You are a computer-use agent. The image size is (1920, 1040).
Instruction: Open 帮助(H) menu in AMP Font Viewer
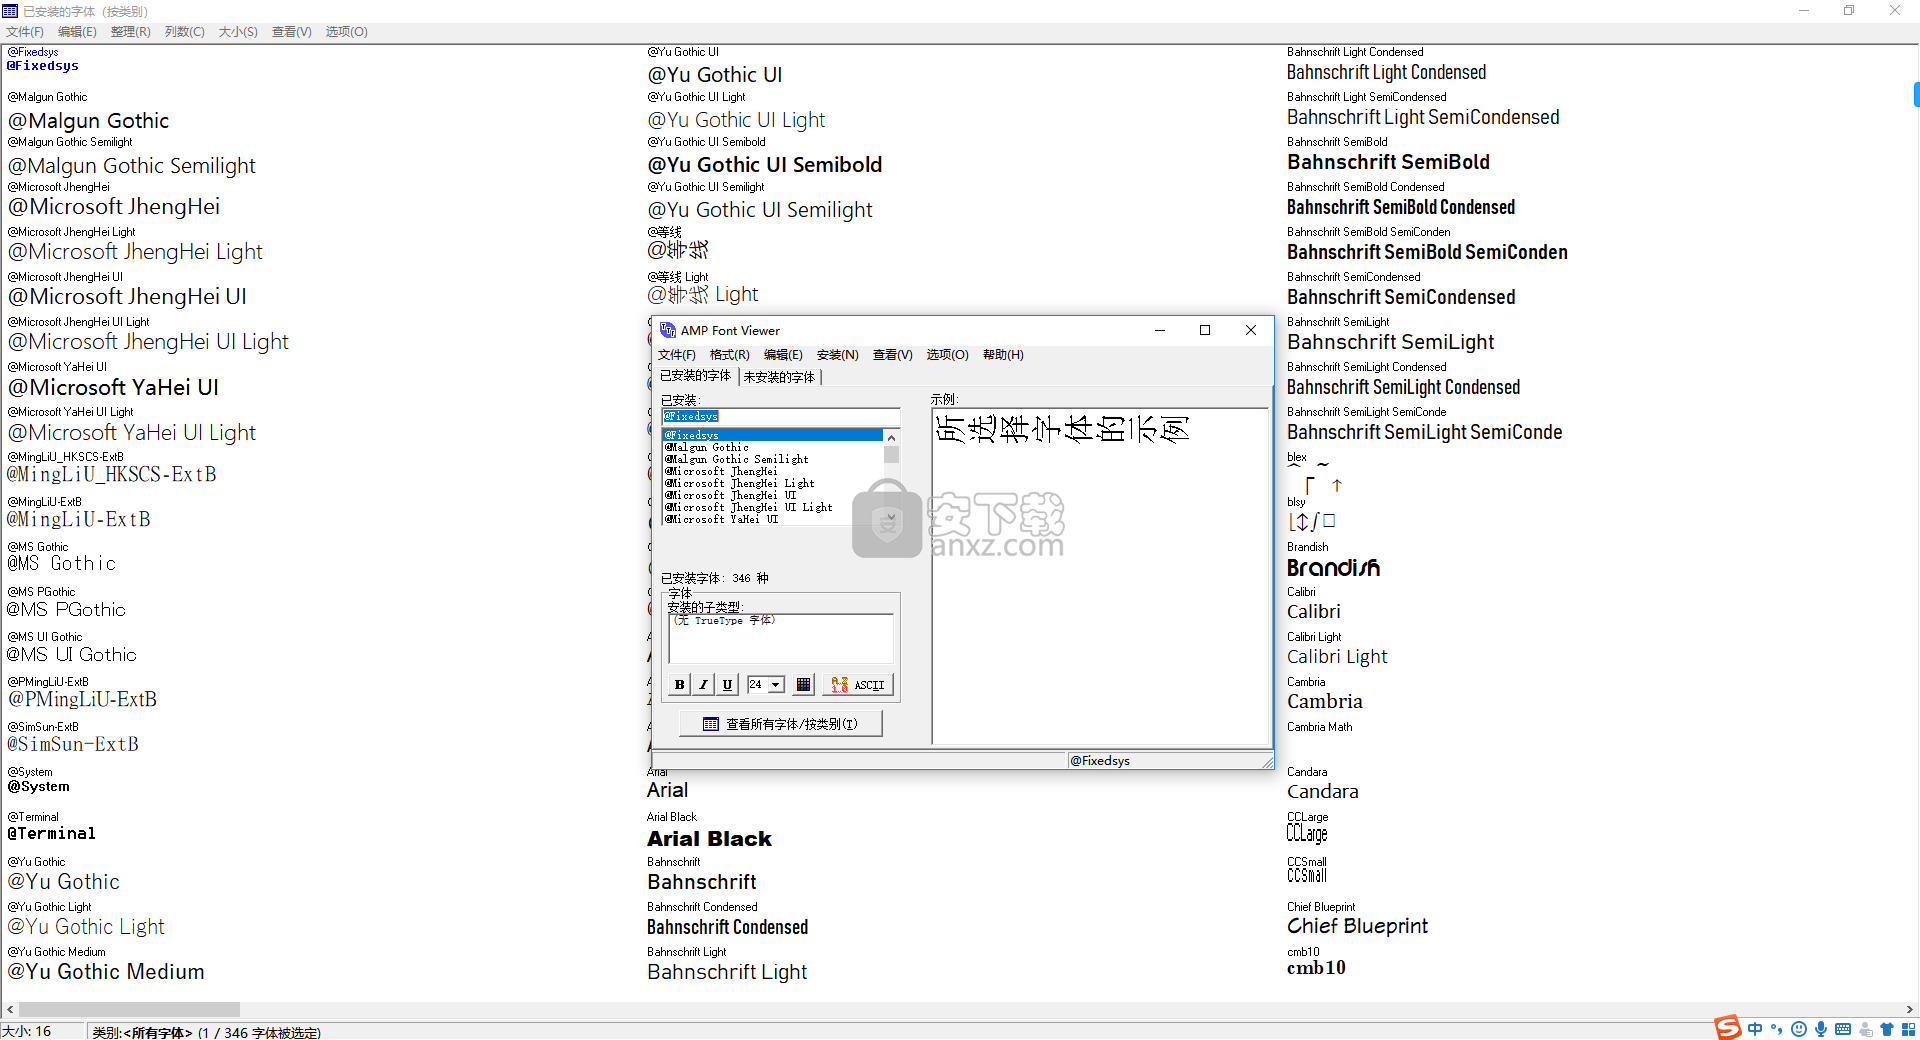[x=1003, y=355]
